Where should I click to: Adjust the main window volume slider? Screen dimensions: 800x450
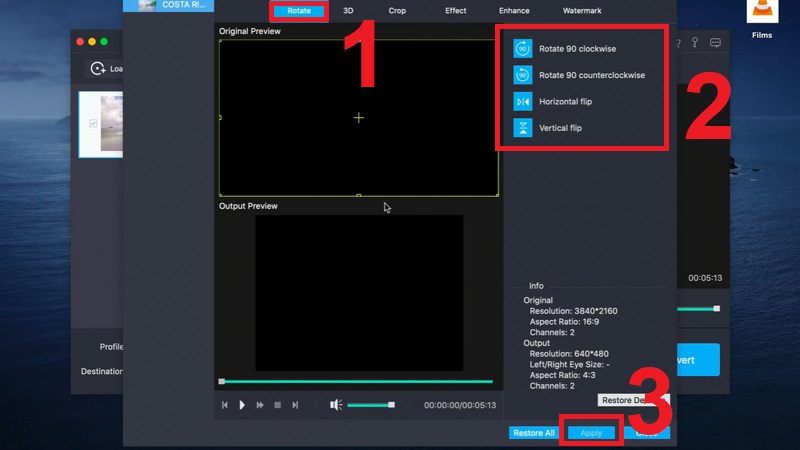(x=698, y=309)
